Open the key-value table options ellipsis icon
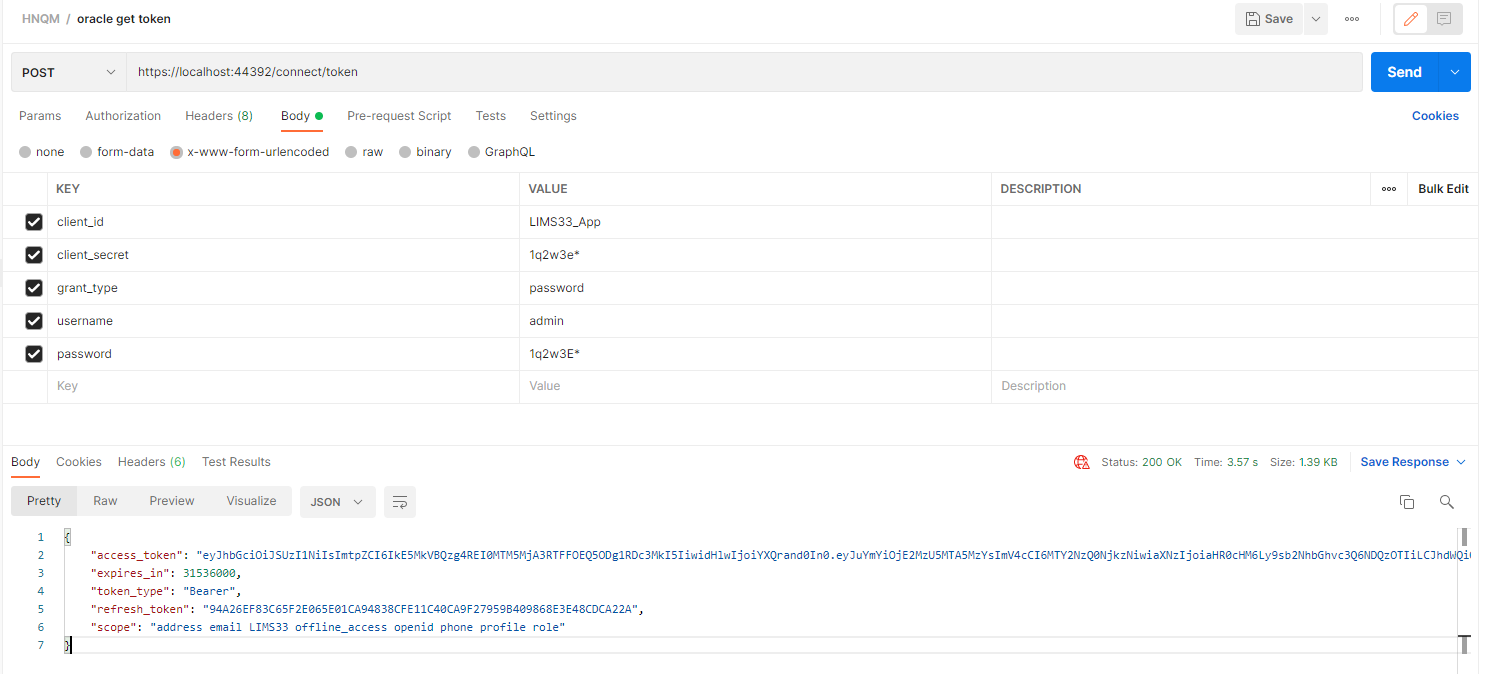The image size is (1488, 674). [x=1389, y=188]
